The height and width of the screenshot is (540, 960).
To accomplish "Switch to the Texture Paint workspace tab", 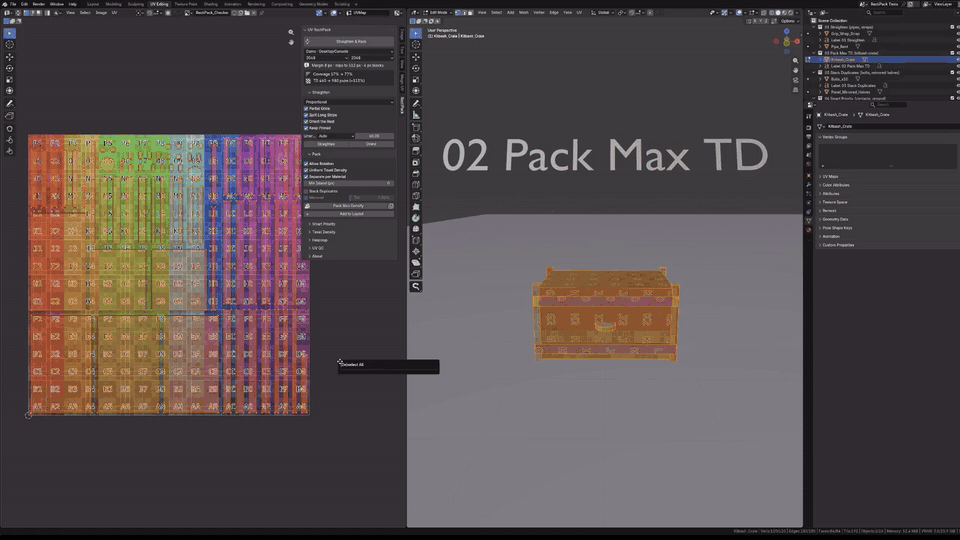I will tap(186, 4).
